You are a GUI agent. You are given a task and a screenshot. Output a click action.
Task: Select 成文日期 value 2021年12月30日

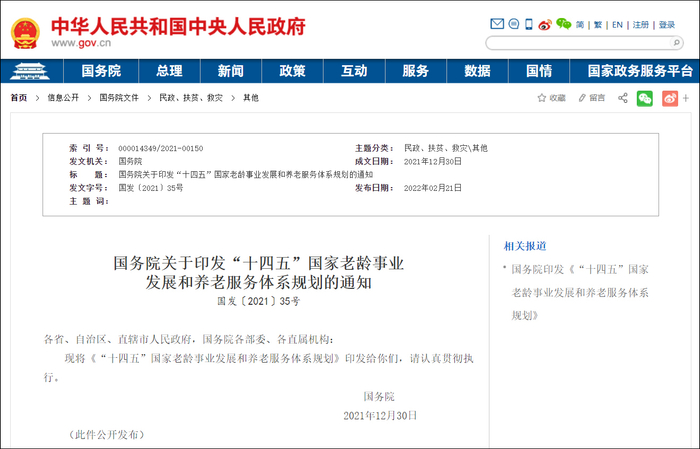(x=433, y=162)
